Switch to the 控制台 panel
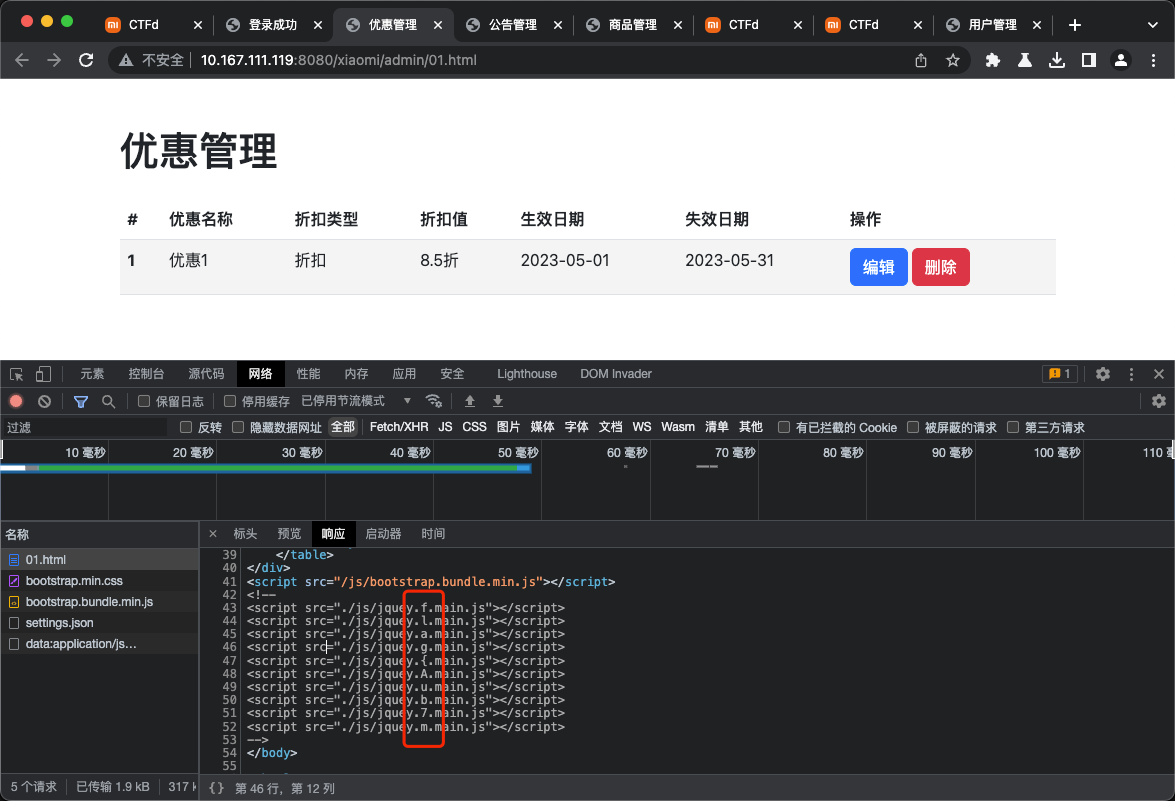The image size is (1175, 801). 146,373
